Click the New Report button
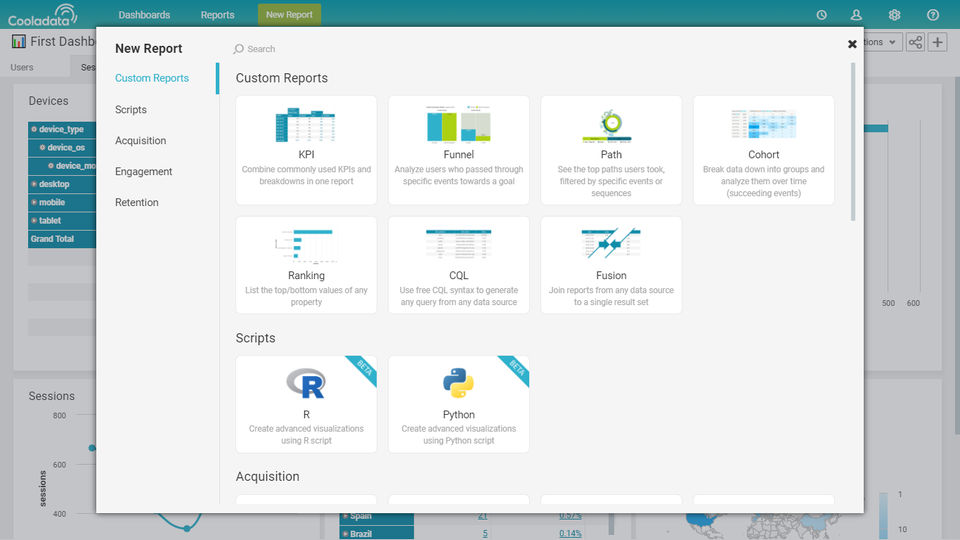 click(x=289, y=15)
